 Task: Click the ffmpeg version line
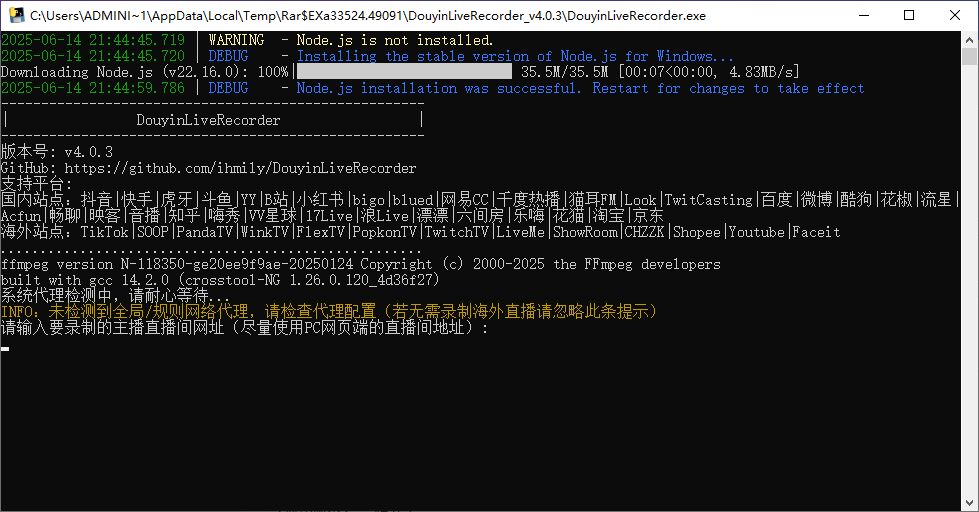(x=361, y=264)
